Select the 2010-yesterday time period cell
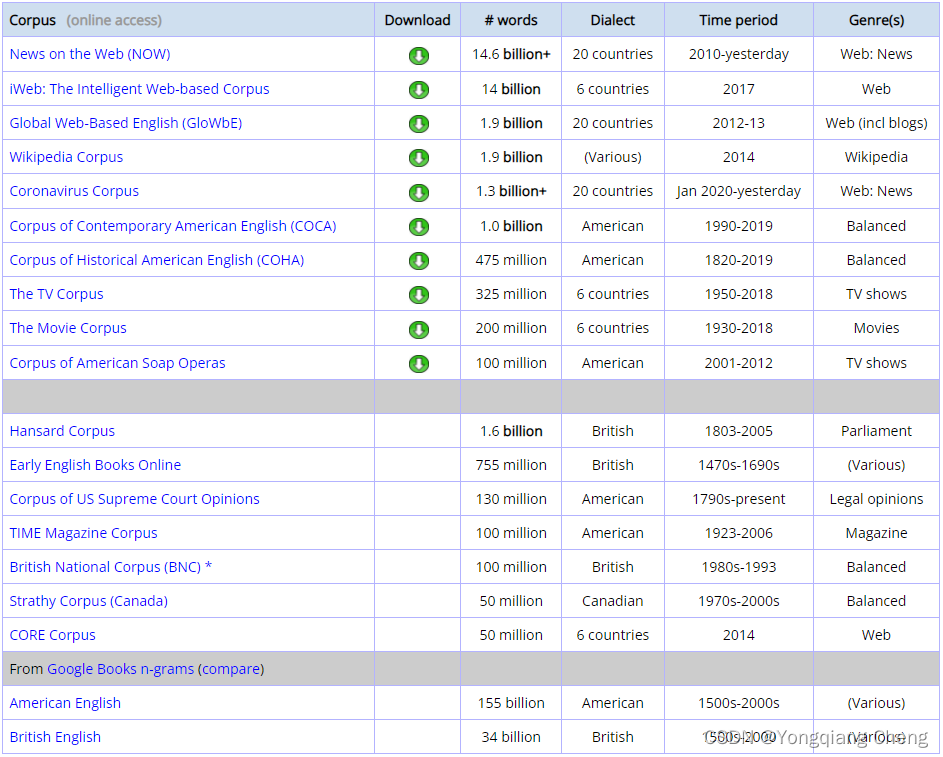 point(739,54)
